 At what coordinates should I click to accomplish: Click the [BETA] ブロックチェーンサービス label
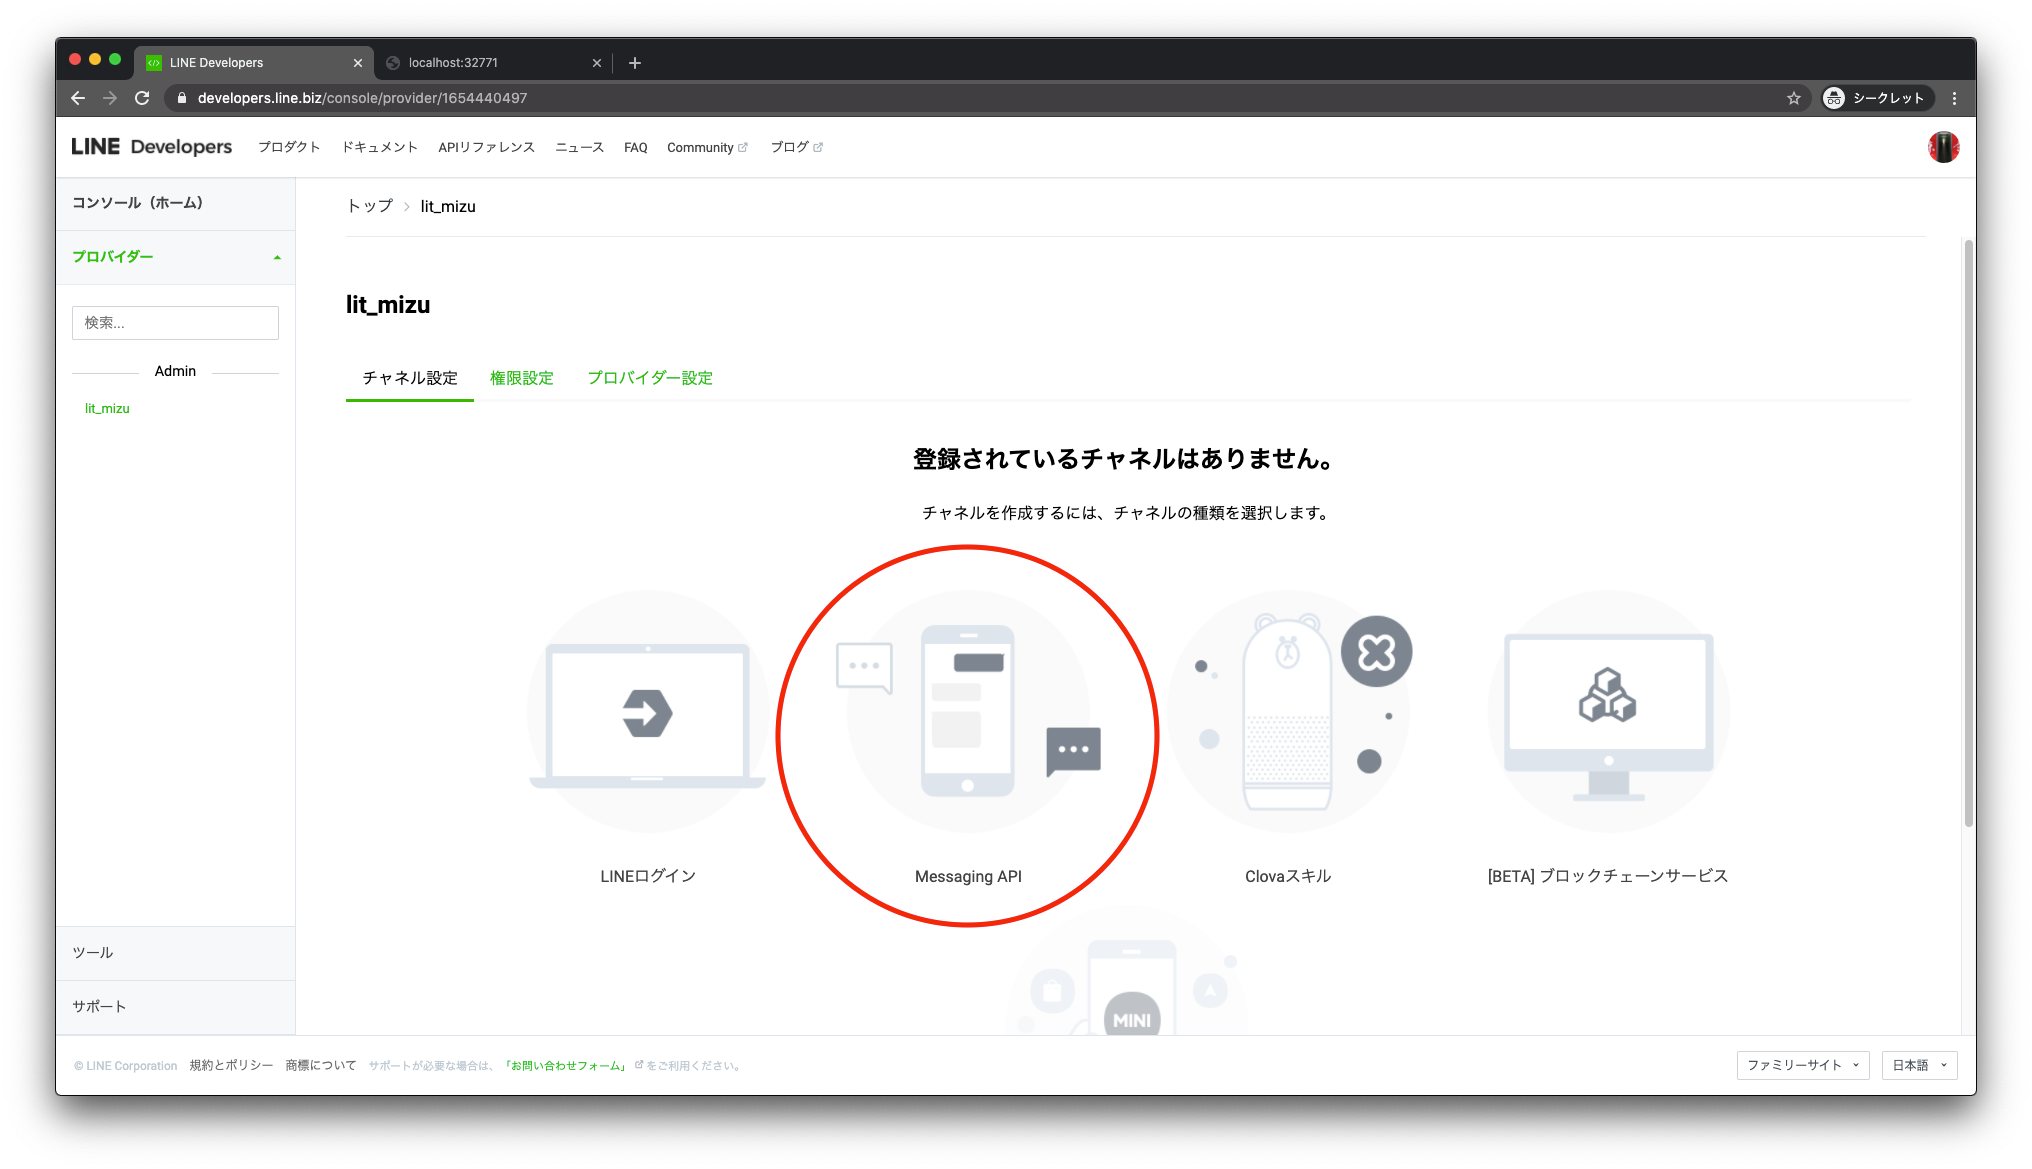point(1608,876)
